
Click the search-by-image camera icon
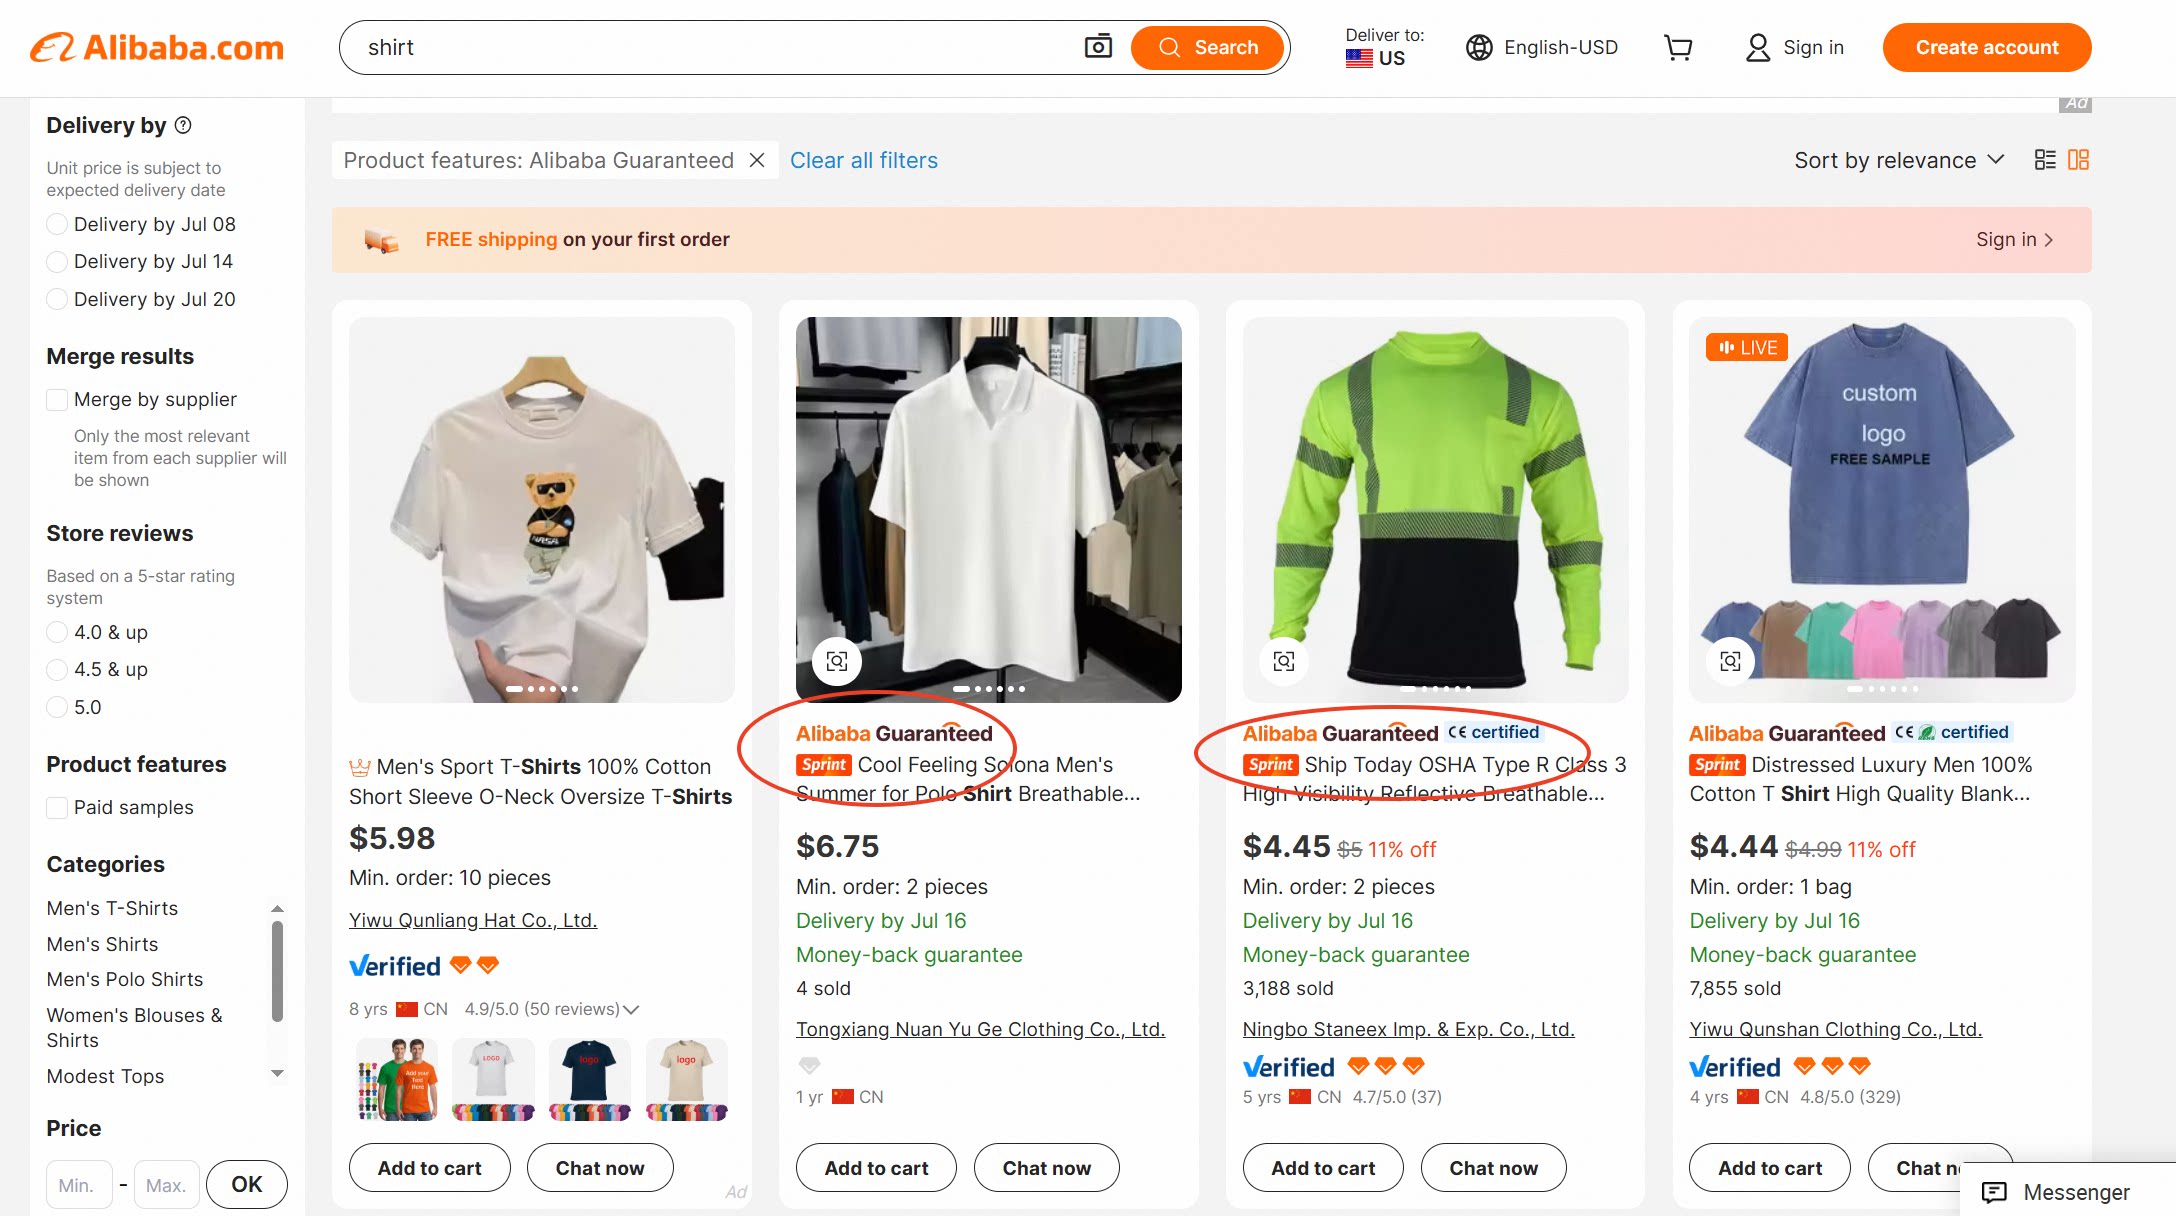tap(1097, 47)
